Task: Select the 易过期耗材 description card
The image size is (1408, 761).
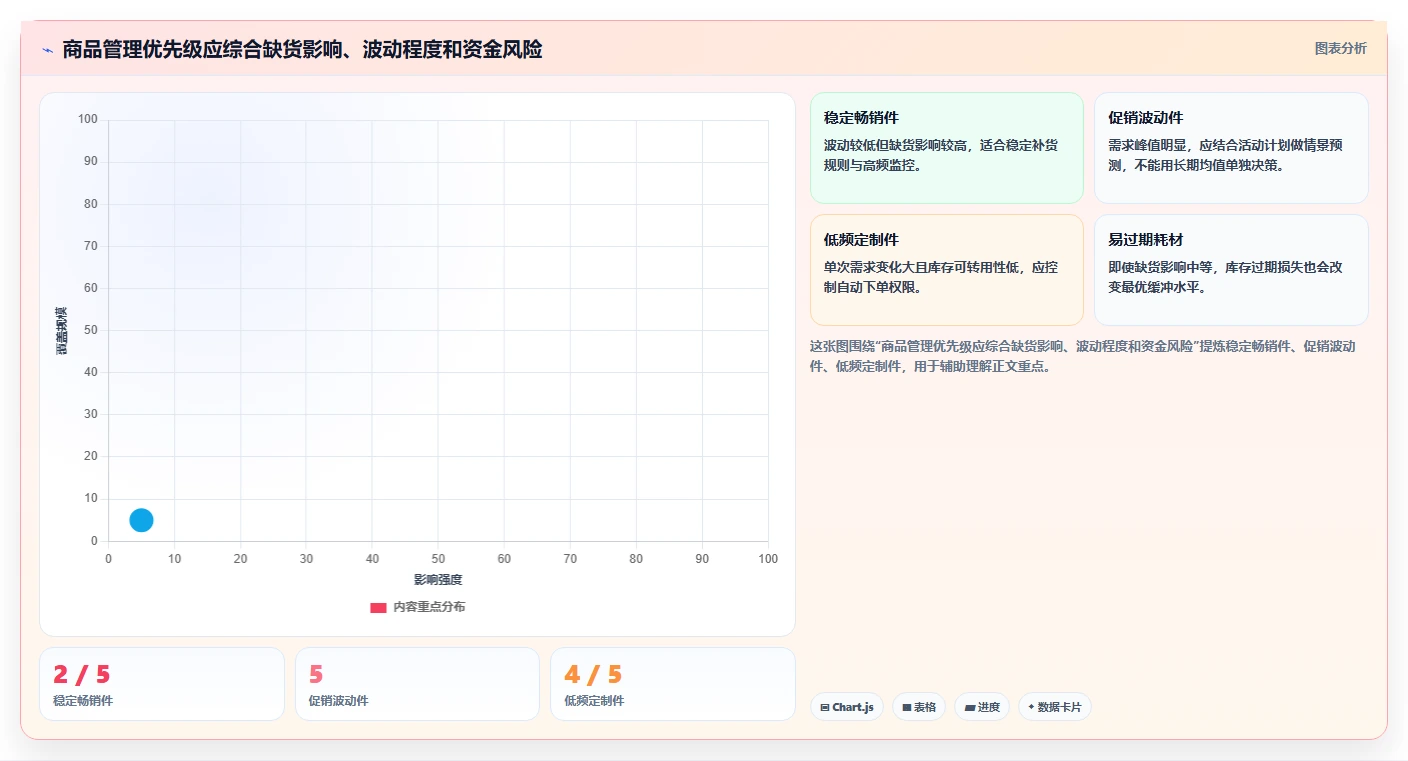Action: coord(1231,270)
